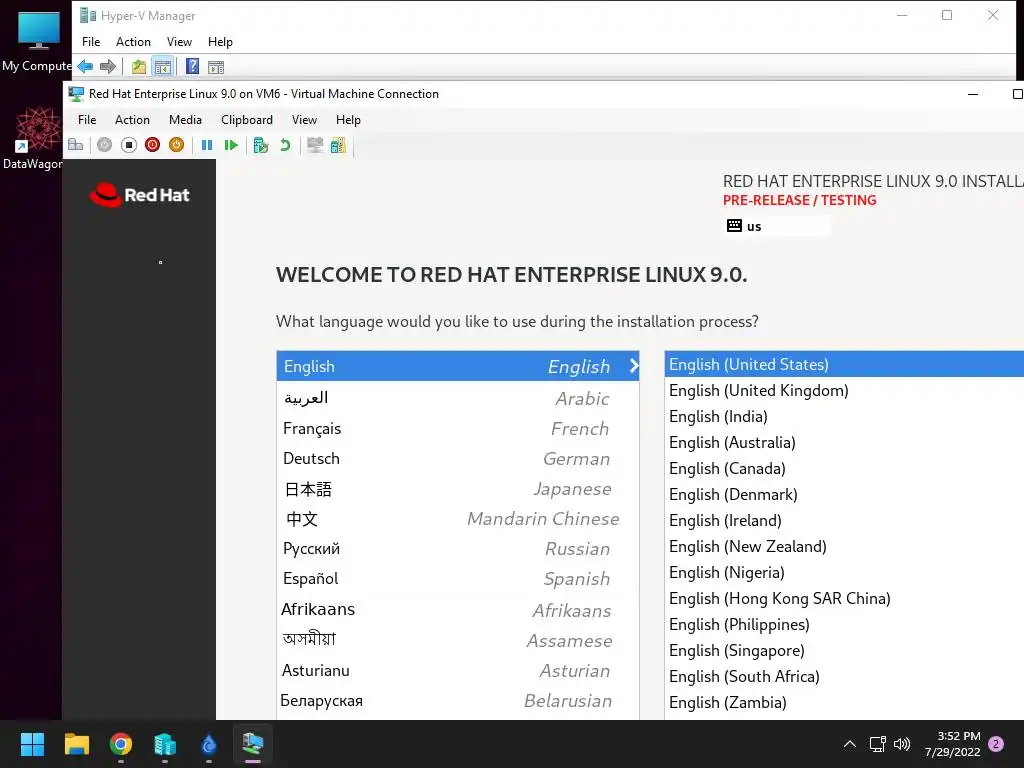Open View menu in Hyper-V Manager
The height and width of the screenshot is (768, 1024).
tap(179, 42)
